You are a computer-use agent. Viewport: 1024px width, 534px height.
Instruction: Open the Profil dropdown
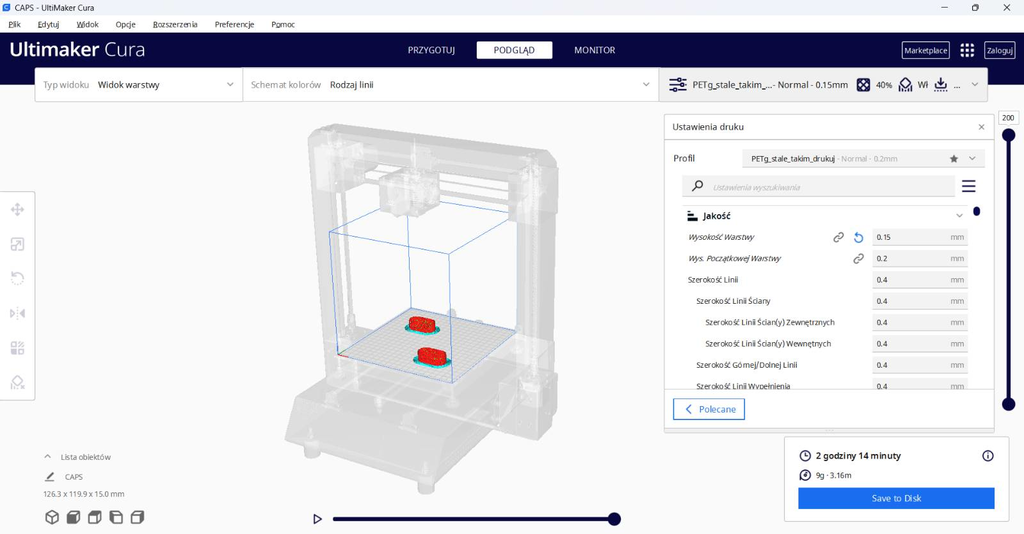tap(863, 159)
